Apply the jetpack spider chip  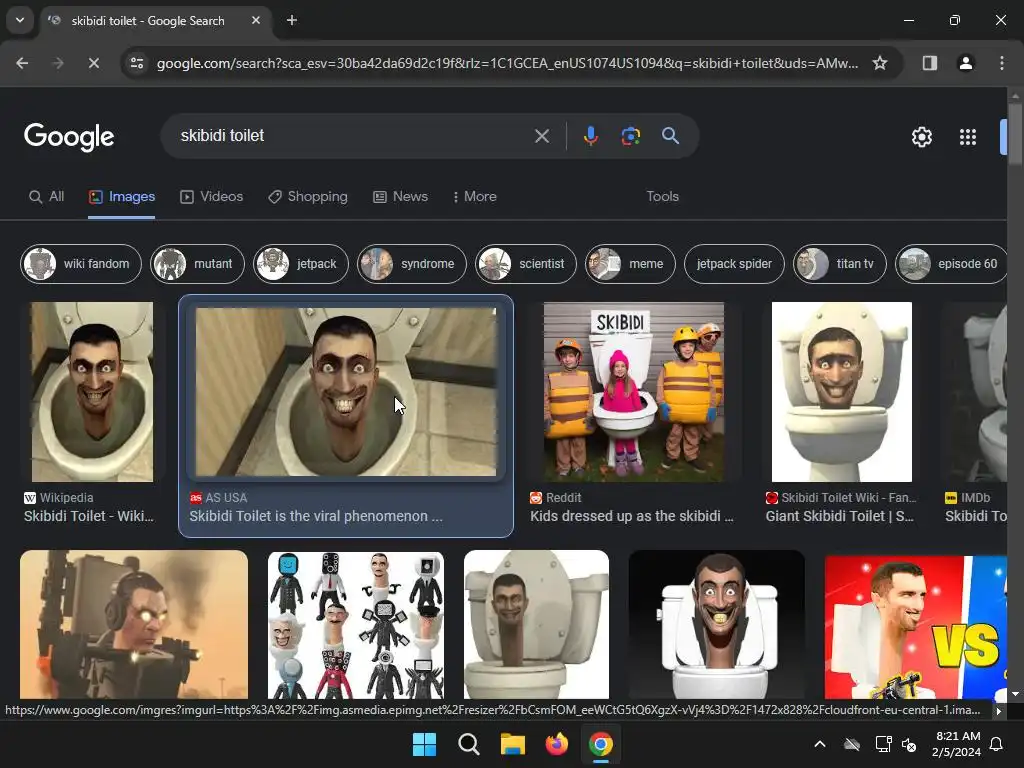(734, 264)
